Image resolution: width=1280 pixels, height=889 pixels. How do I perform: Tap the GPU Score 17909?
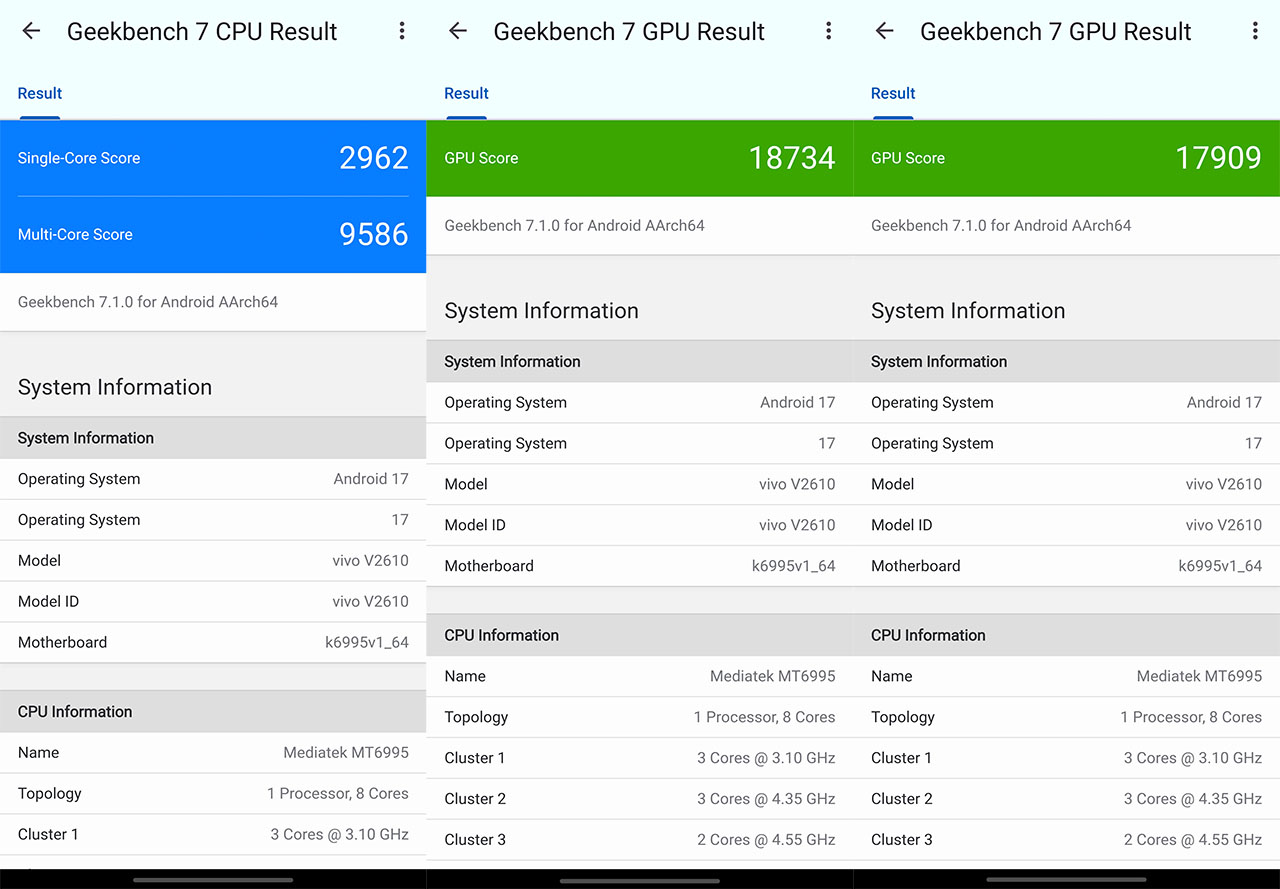(1218, 158)
